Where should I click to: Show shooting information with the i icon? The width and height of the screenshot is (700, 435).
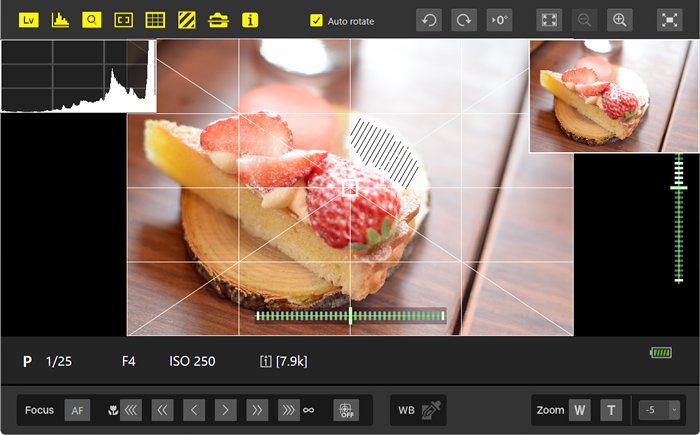click(250, 20)
